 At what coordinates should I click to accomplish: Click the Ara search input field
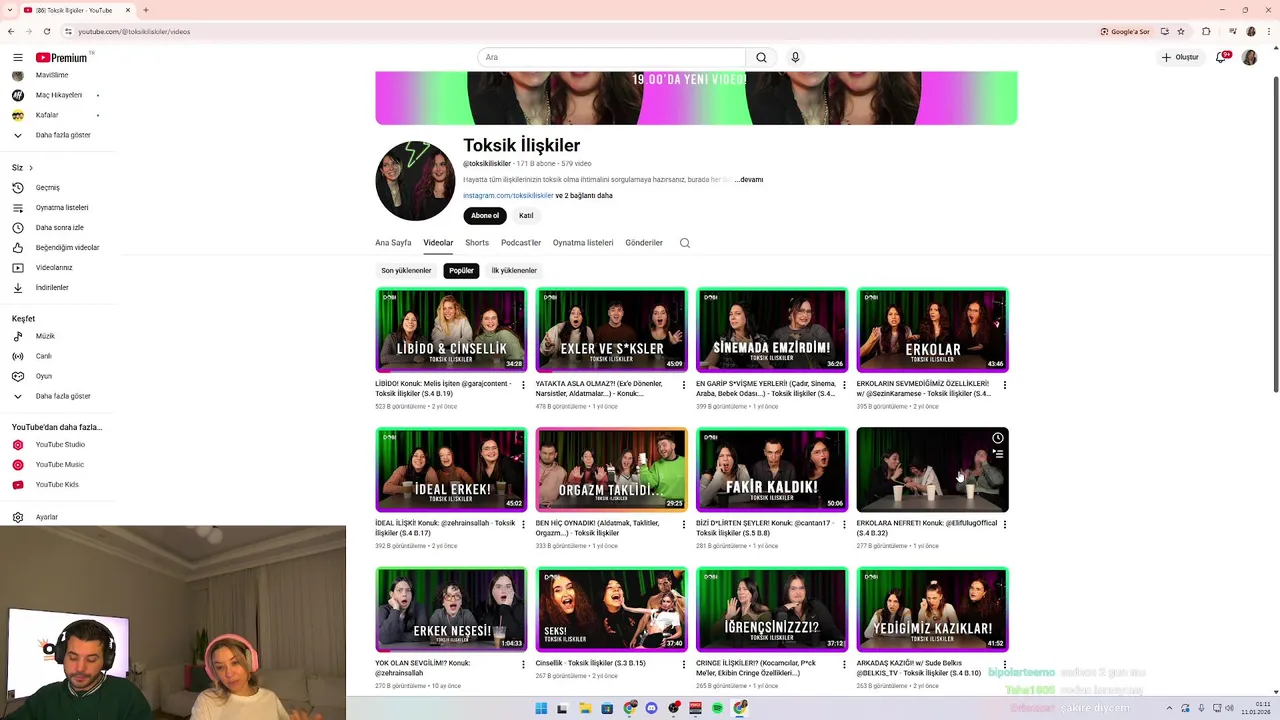point(612,57)
